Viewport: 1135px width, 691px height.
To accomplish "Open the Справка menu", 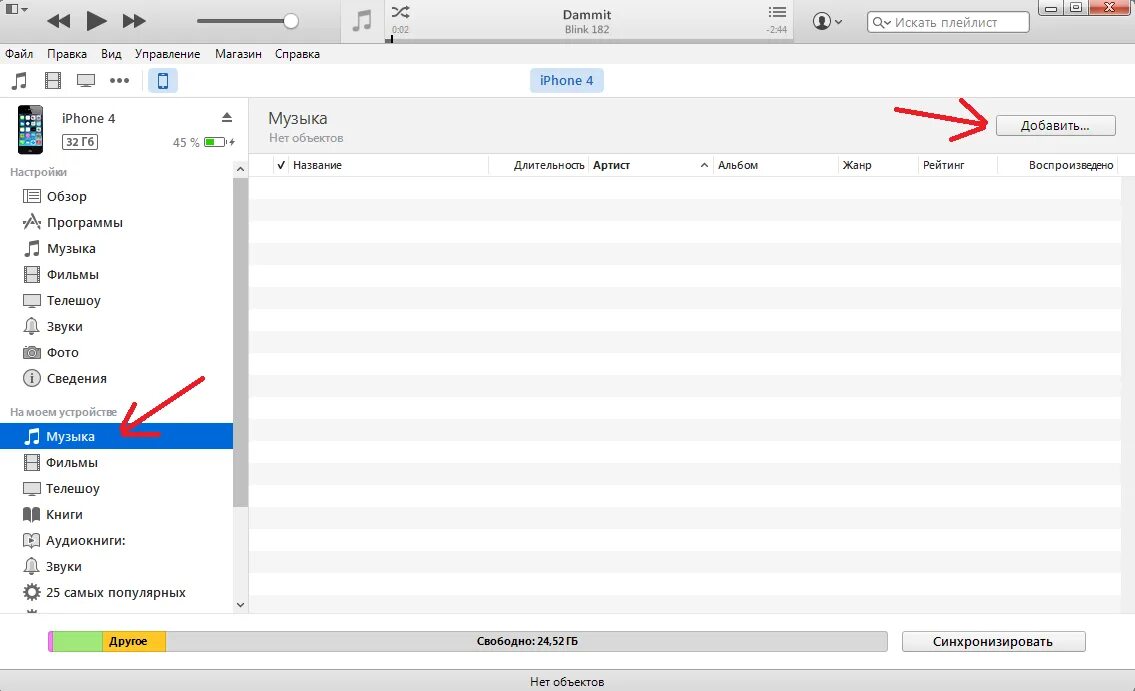I will tap(297, 54).
